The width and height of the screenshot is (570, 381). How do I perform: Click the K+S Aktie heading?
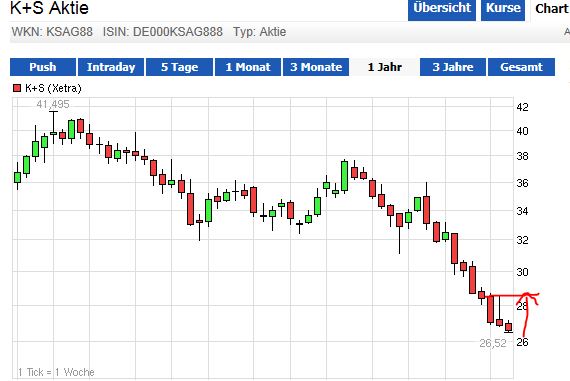click(x=49, y=8)
